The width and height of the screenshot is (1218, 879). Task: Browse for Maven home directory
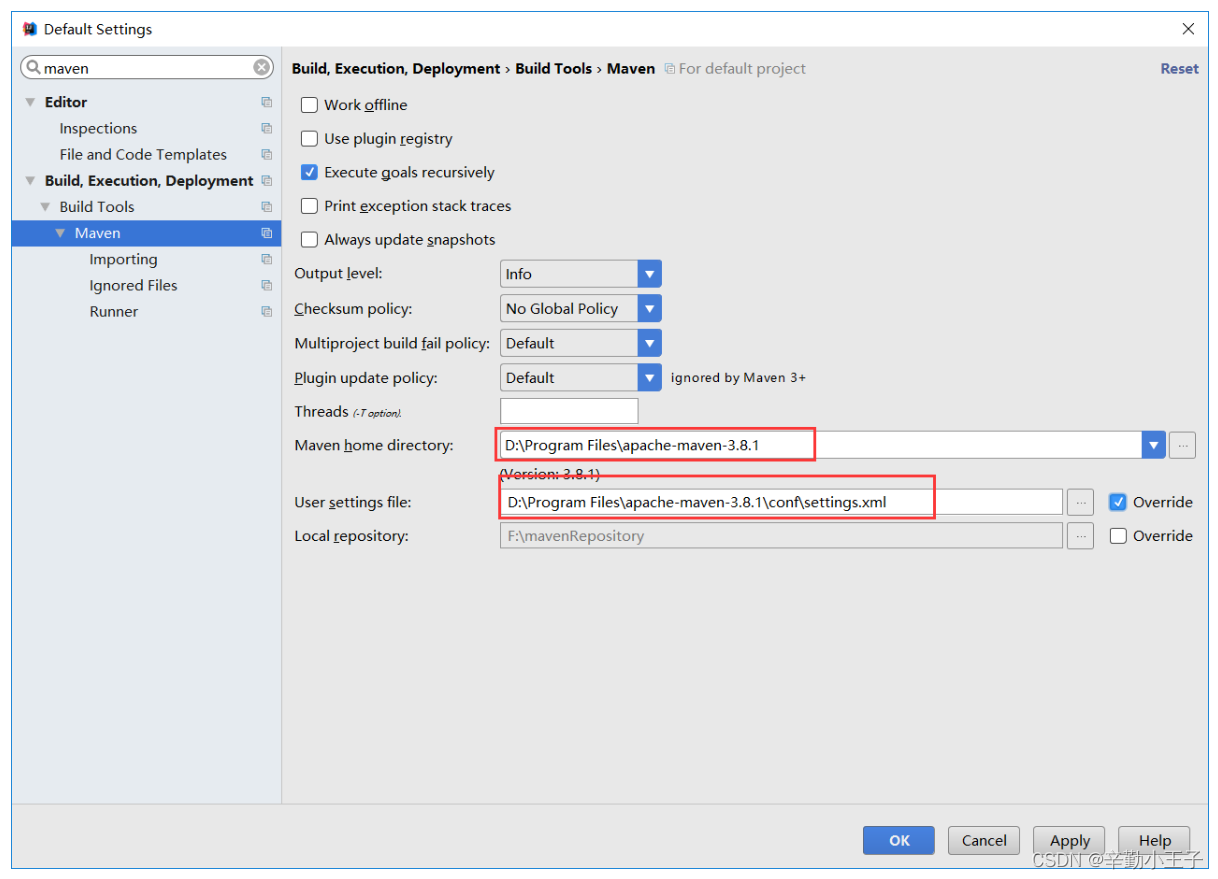(1182, 445)
